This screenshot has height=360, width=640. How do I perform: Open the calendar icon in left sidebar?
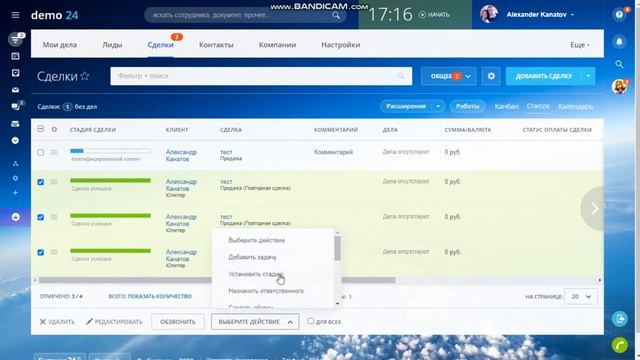(x=16, y=56)
